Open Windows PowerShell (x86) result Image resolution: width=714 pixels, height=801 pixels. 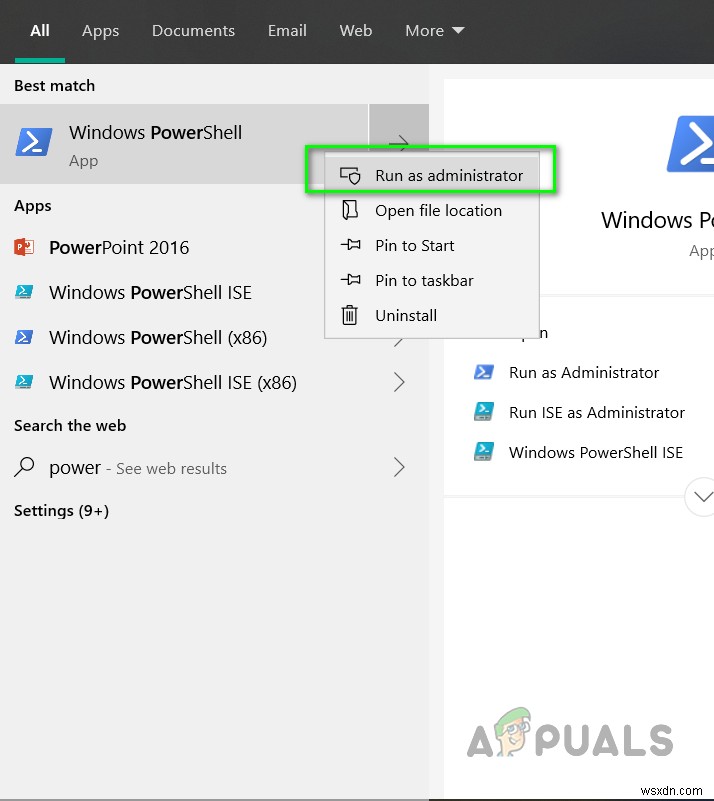[x=163, y=338]
